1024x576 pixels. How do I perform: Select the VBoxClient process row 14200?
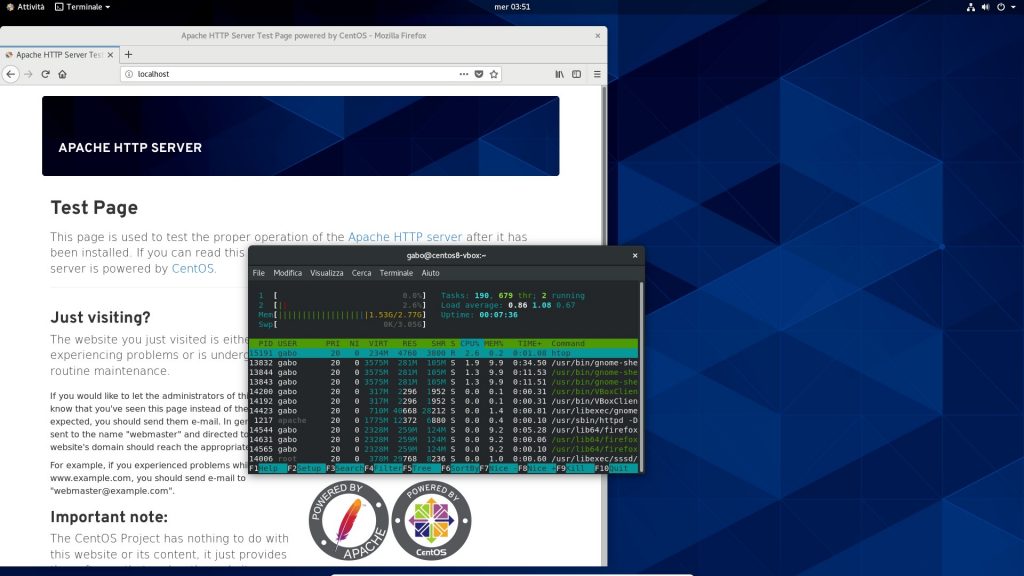pyautogui.click(x=443, y=392)
